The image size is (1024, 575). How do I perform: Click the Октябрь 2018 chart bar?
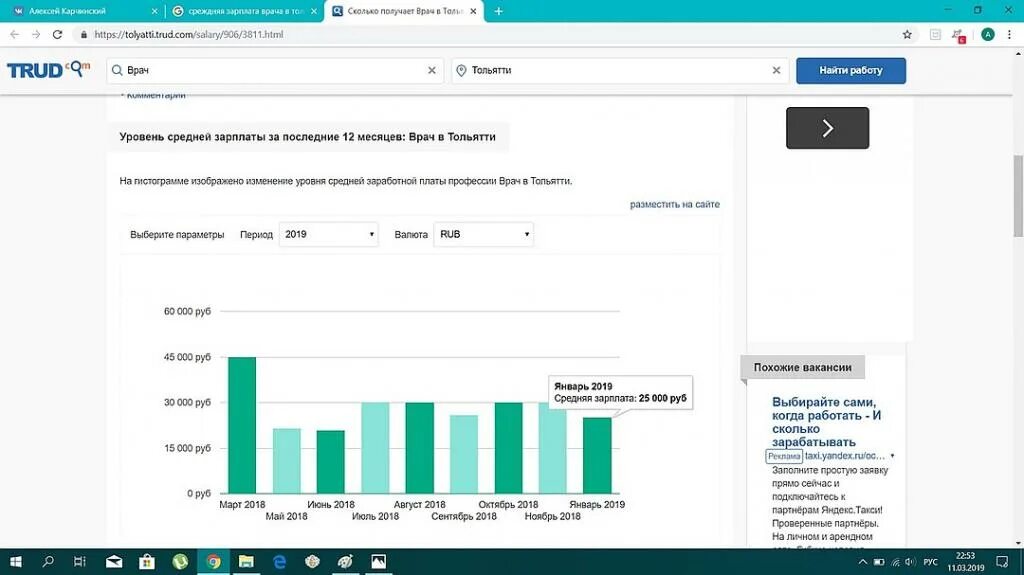508,448
